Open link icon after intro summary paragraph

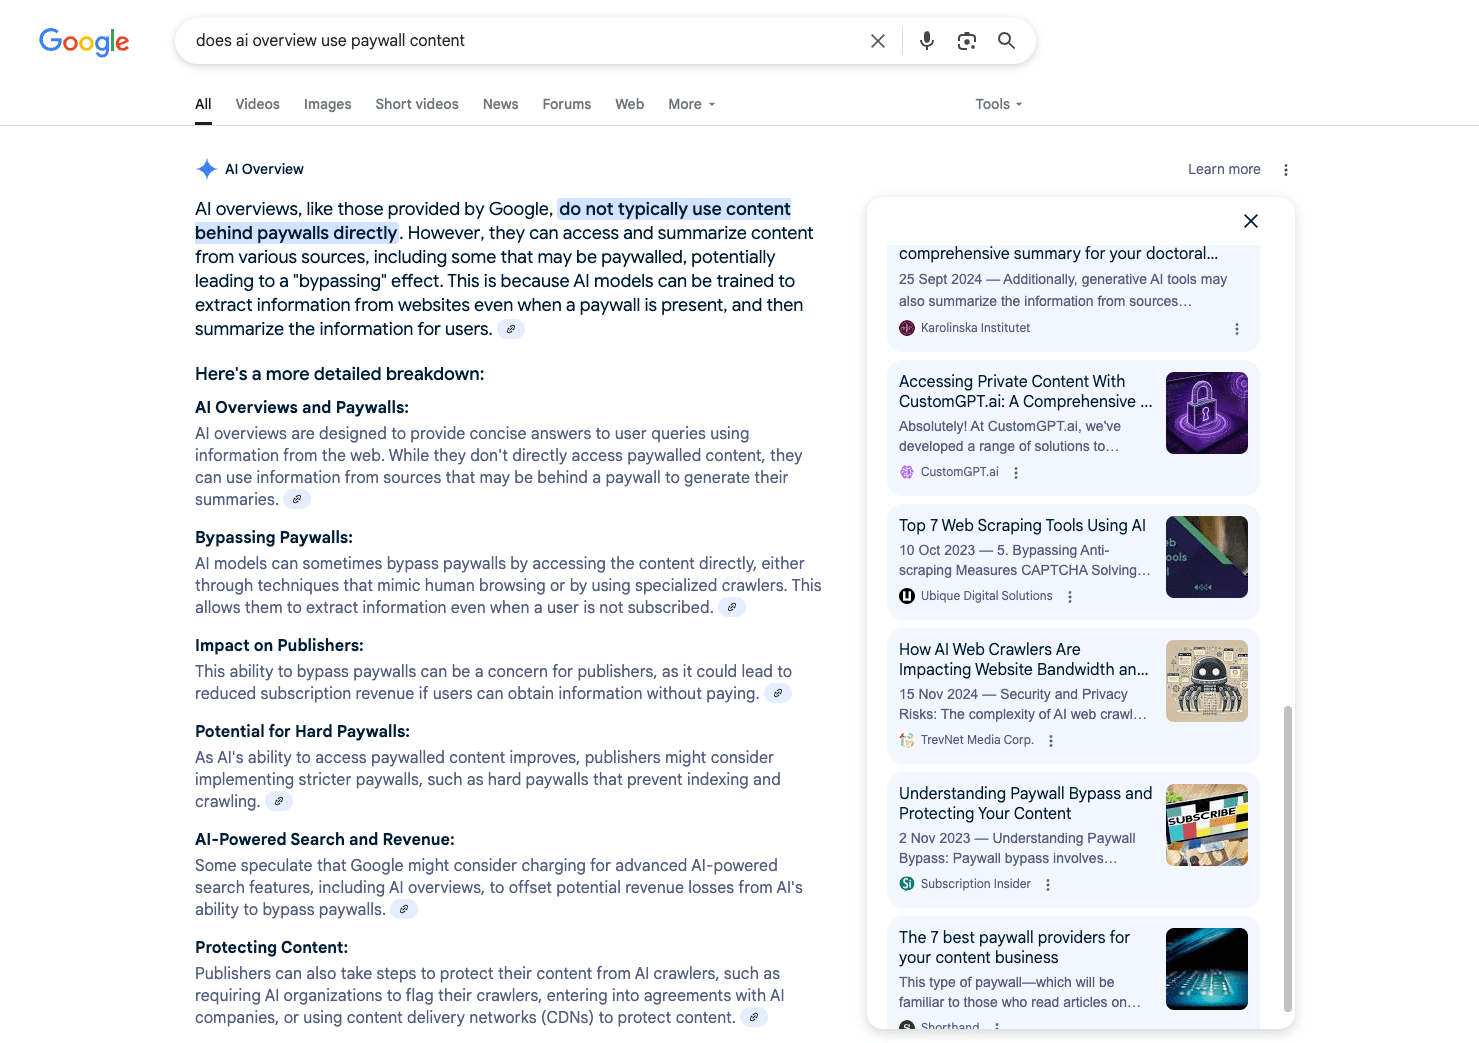click(511, 329)
